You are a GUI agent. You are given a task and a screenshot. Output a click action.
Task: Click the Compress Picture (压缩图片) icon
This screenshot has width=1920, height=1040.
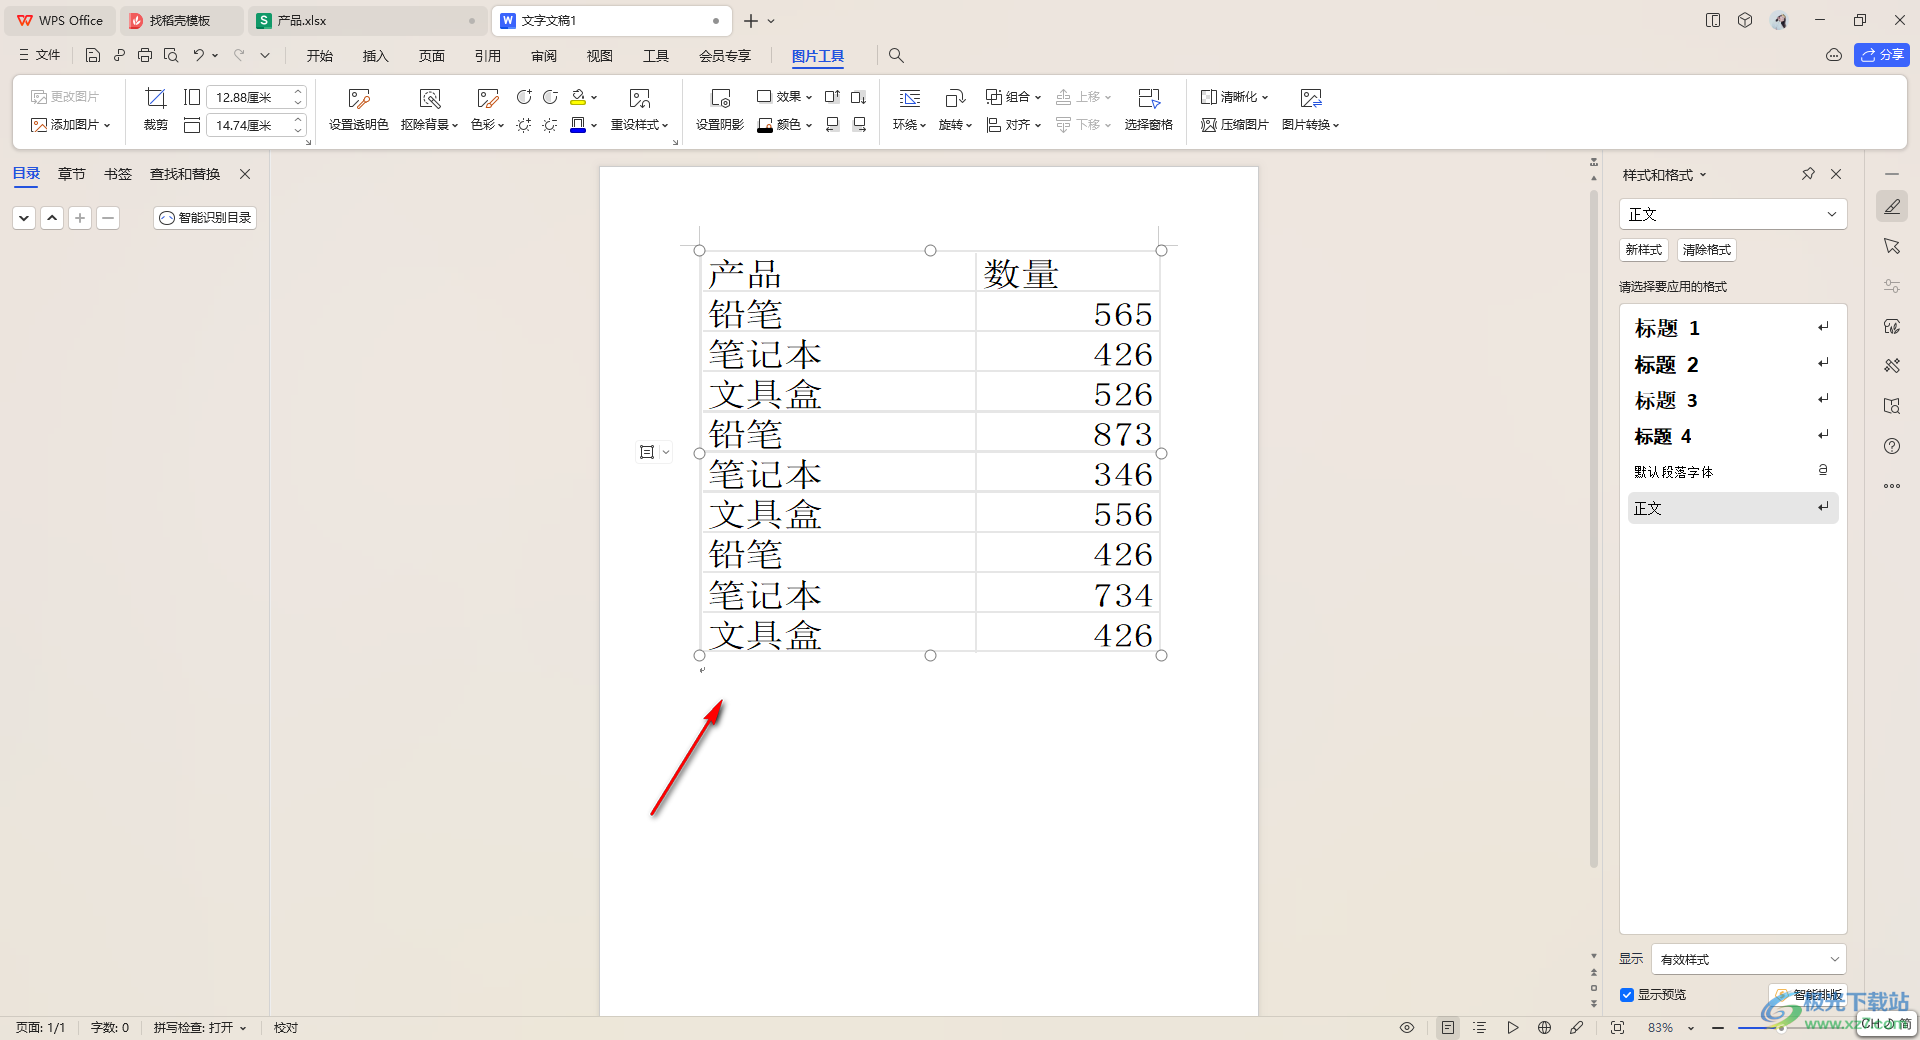pos(1235,125)
